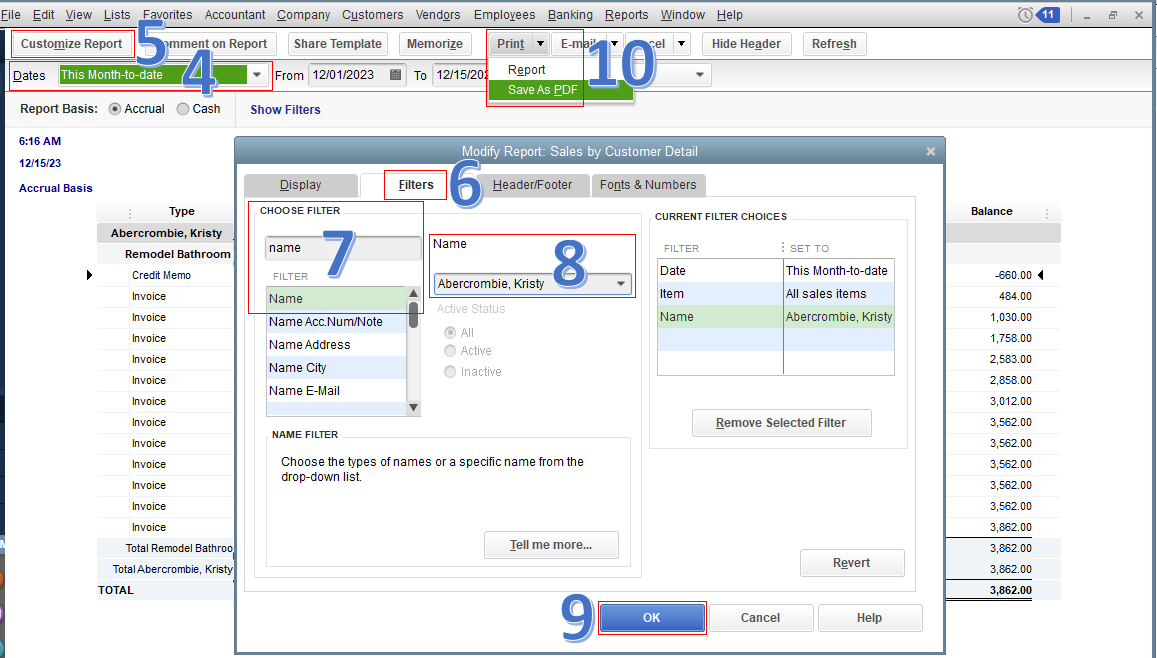Switch to the Display tab

tap(300, 185)
